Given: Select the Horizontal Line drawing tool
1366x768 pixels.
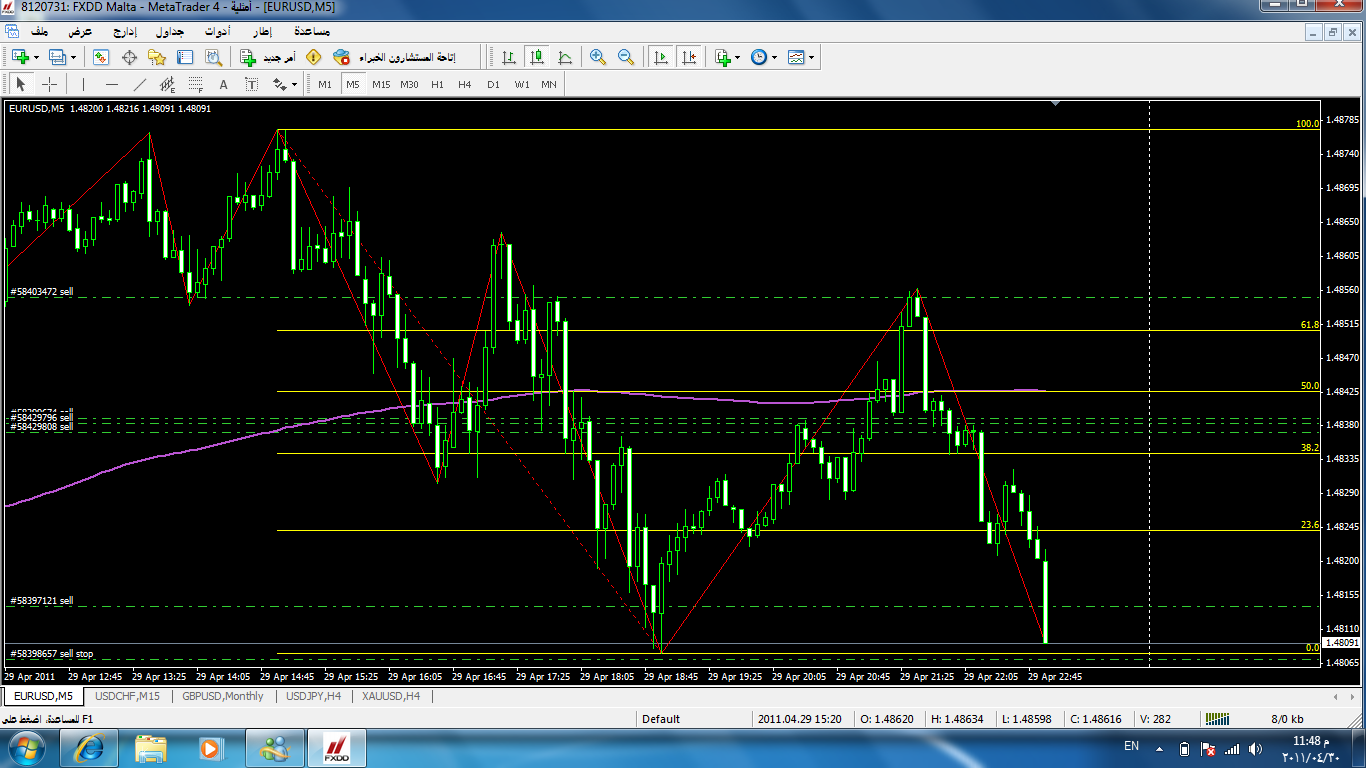Looking at the screenshot, I should (112, 85).
